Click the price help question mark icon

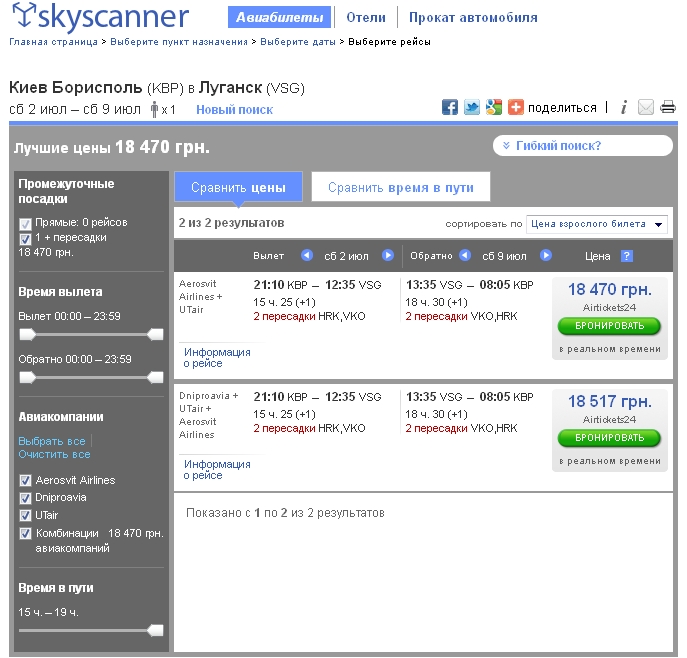pyautogui.click(x=627, y=256)
